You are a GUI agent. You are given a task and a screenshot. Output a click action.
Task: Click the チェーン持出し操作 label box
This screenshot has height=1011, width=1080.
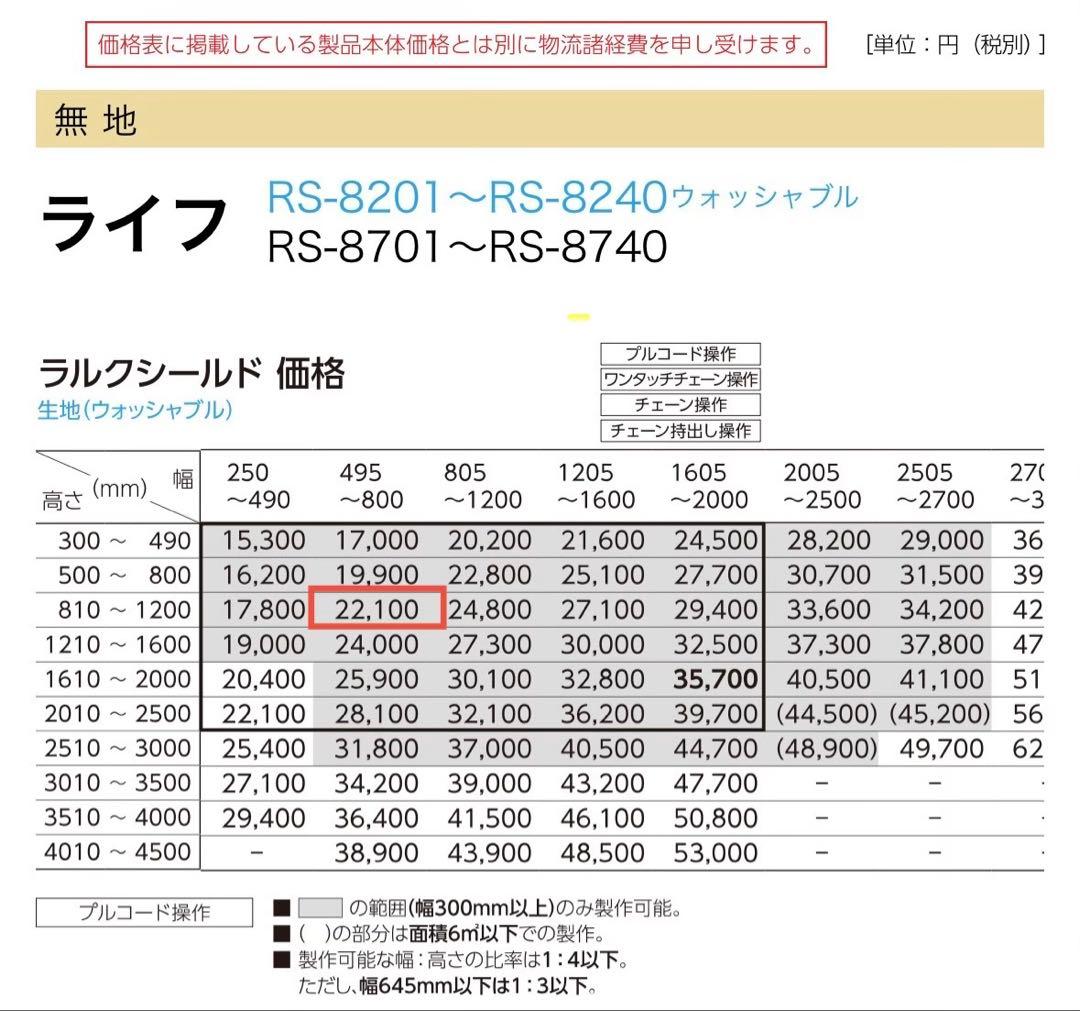[681, 430]
